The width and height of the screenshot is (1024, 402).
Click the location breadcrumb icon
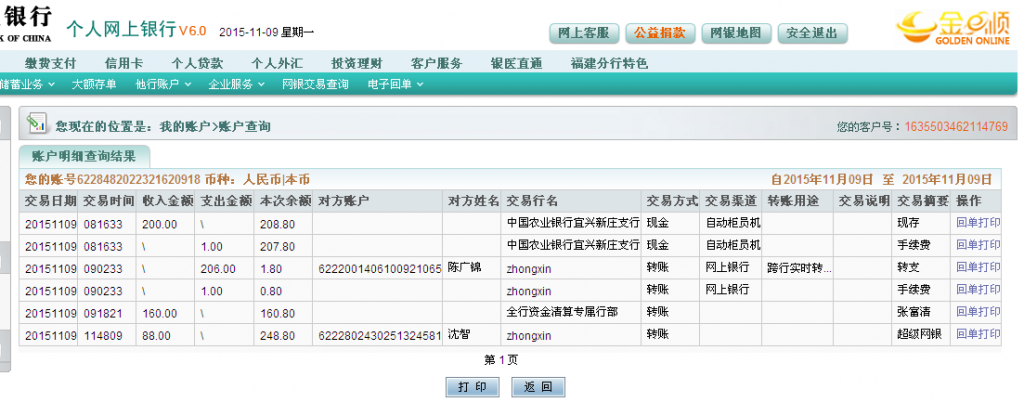(37, 124)
